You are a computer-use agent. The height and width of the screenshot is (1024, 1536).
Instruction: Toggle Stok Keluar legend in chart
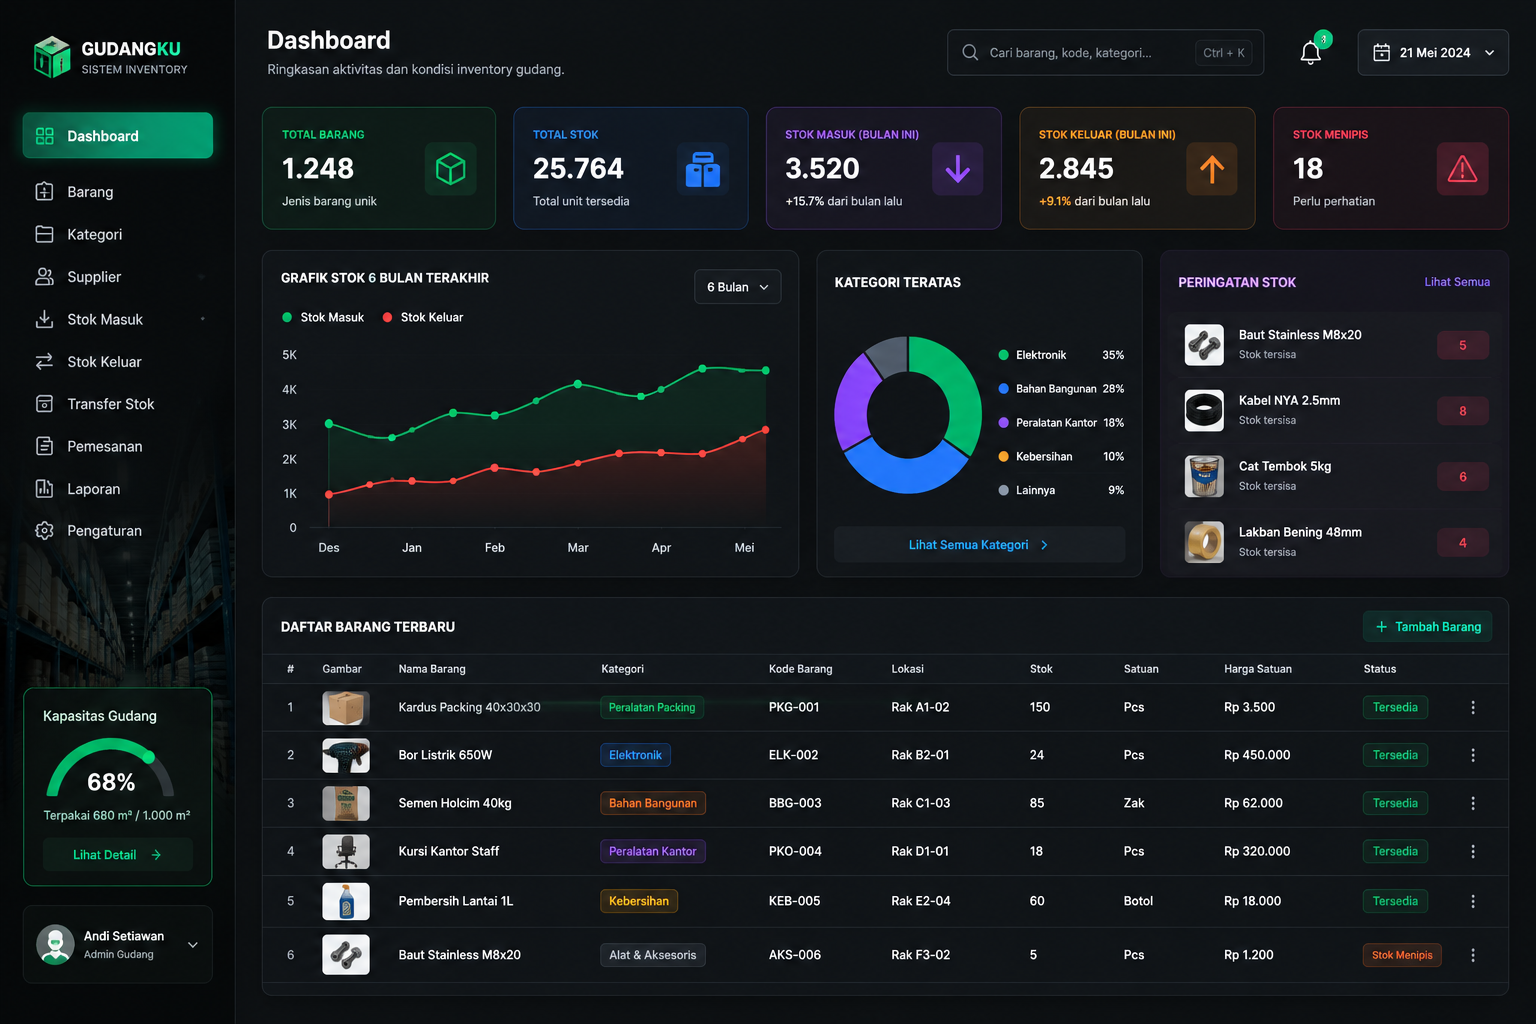[423, 317]
